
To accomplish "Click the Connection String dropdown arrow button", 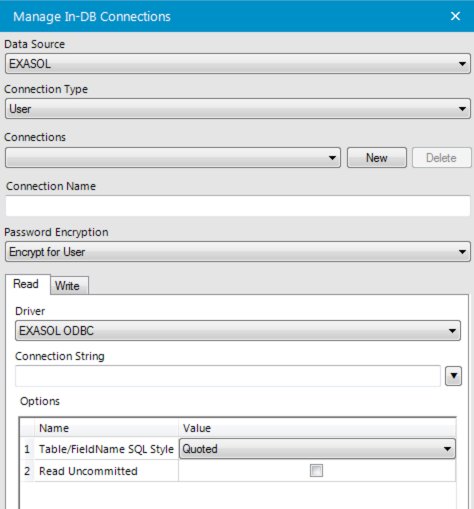I will pyautogui.click(x=453, y=376).
